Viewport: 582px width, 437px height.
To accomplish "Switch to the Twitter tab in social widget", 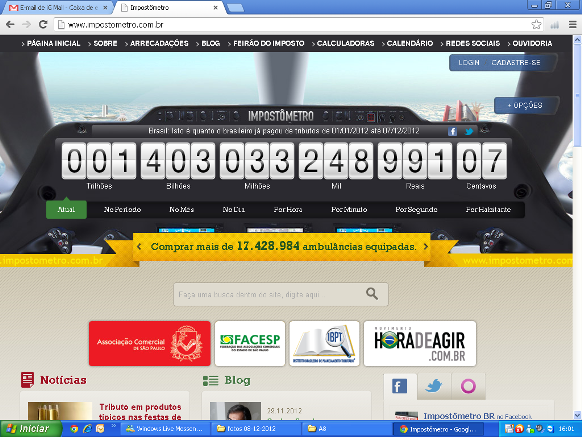I will 434,386.
